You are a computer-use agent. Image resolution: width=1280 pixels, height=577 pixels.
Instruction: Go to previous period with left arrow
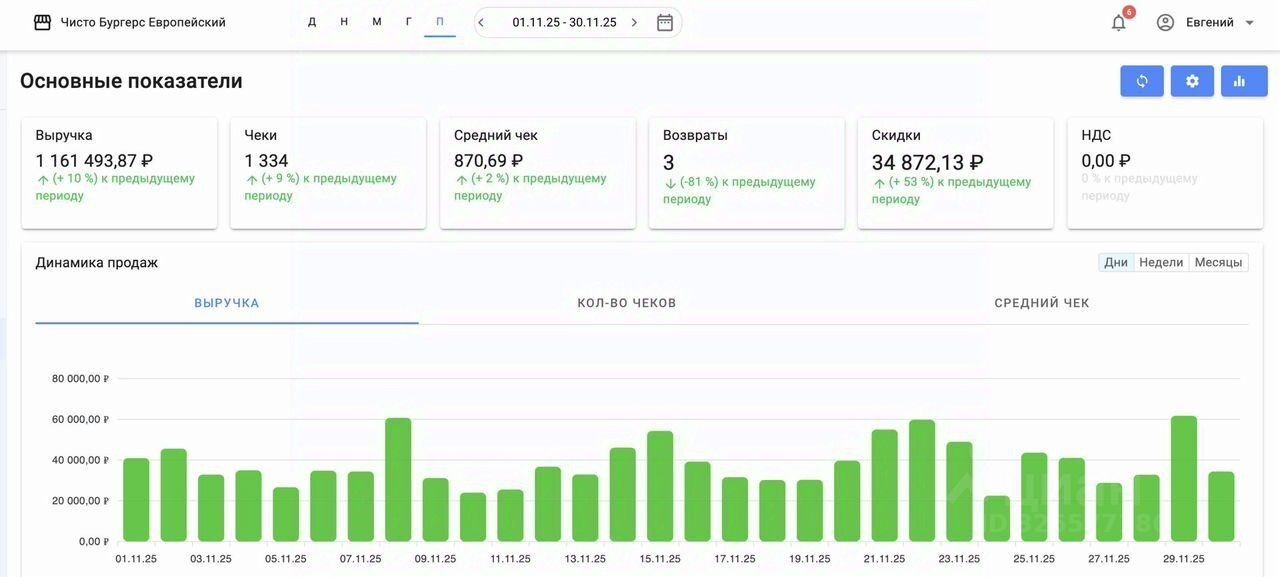pos(481,22)
